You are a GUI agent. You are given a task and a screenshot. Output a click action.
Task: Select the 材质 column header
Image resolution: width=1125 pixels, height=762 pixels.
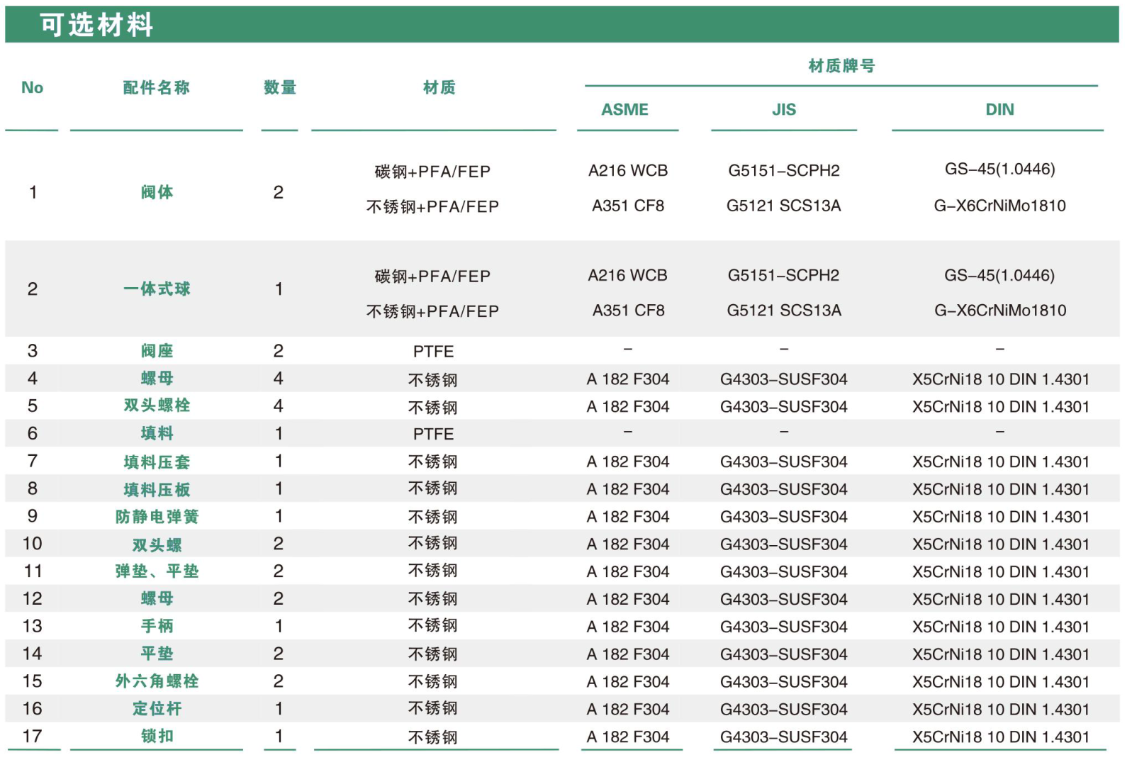438,88
